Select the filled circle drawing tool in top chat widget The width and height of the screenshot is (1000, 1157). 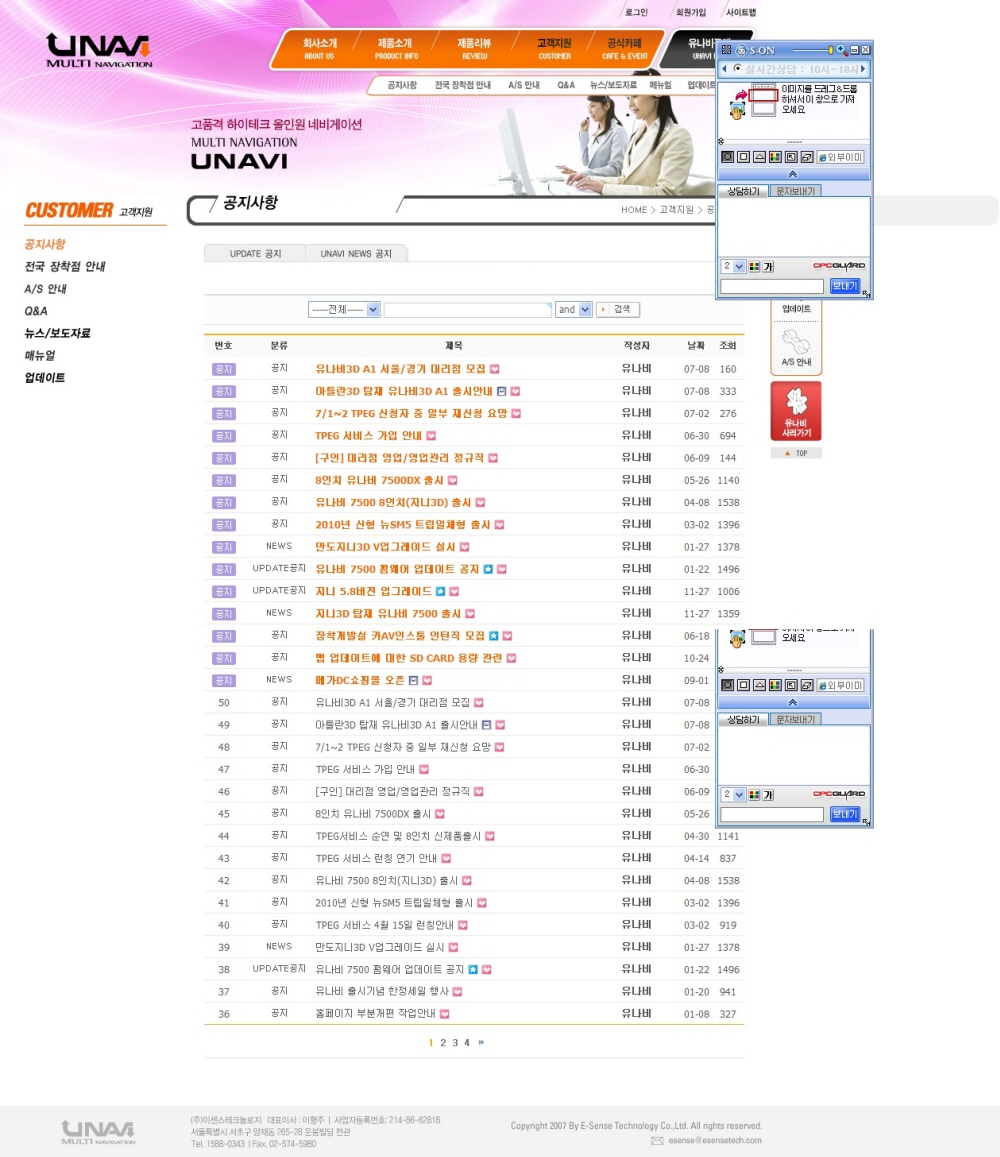pyautogui.click(x=727, y=157)
